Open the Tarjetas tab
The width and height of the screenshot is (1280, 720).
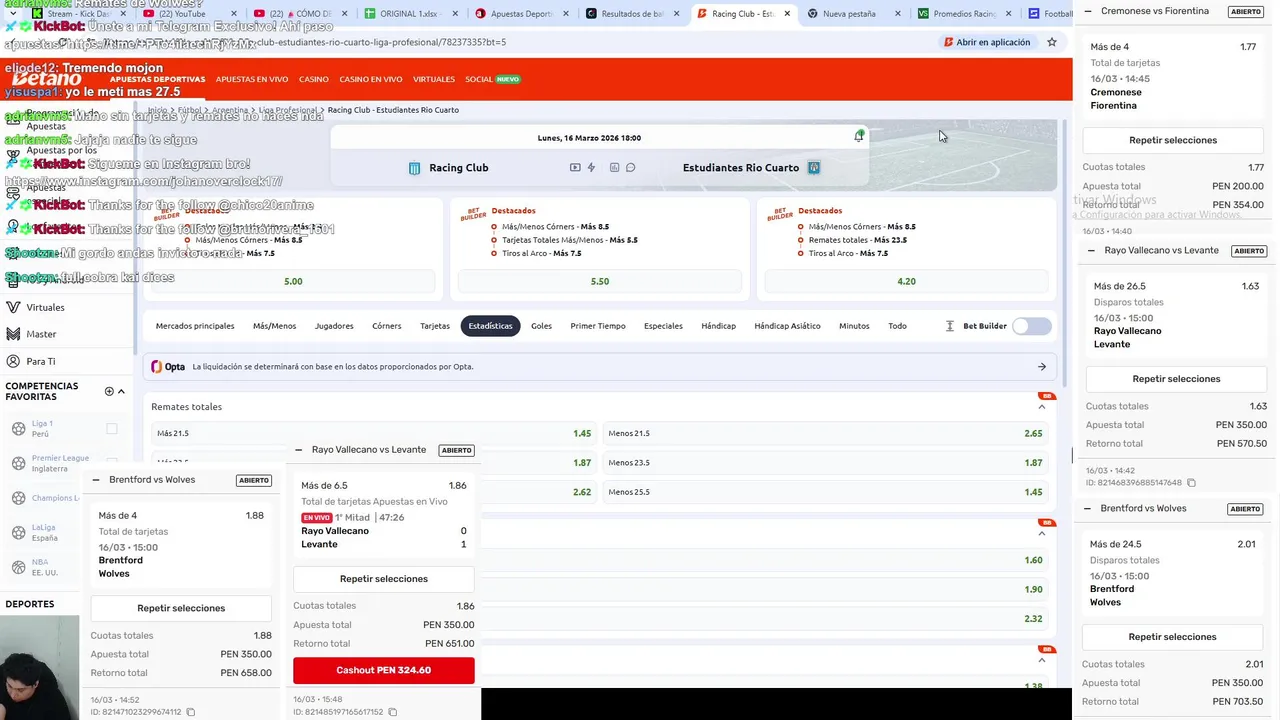[x=435, y=326]
